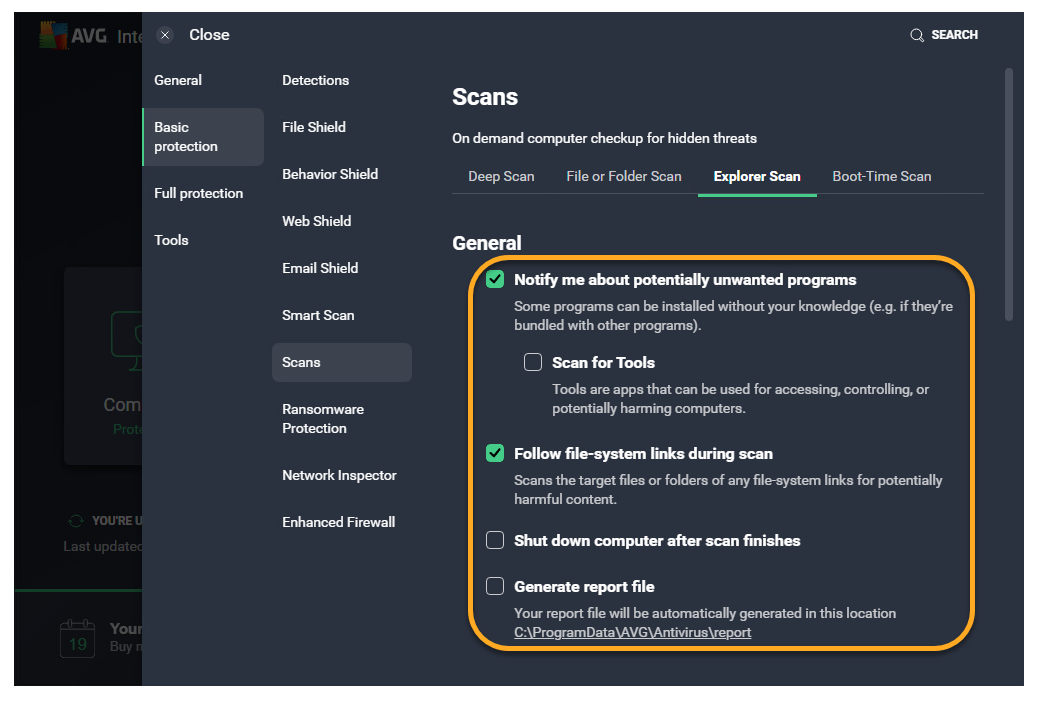Go to Enhanced Firewall settings
Screen dimensions: 1037x701
pyautogui.click(x=338, y=523)
